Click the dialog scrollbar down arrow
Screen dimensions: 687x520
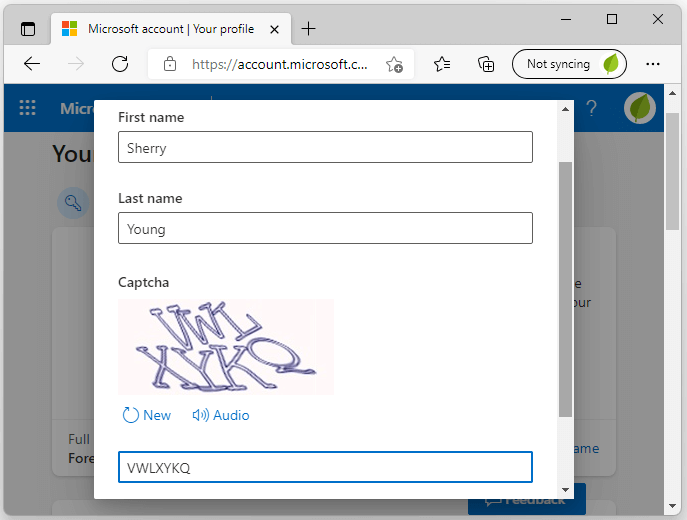coord(565,490)
